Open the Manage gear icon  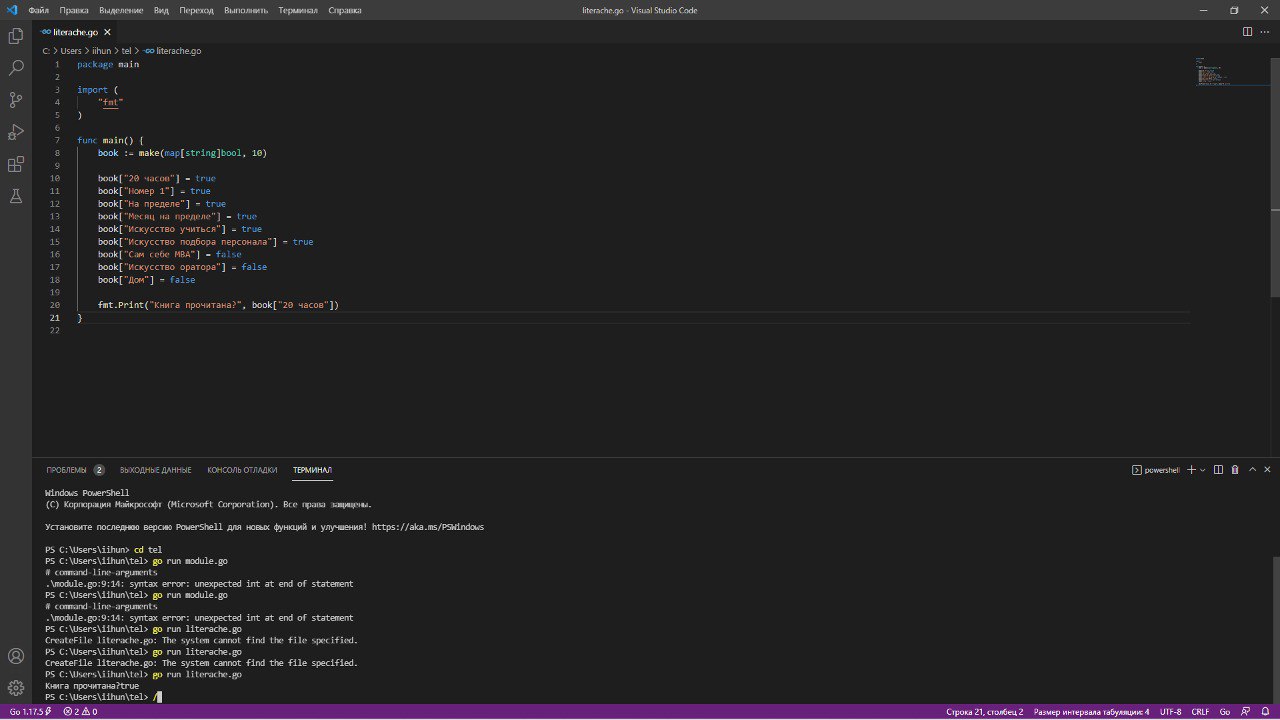click(16, 688)
